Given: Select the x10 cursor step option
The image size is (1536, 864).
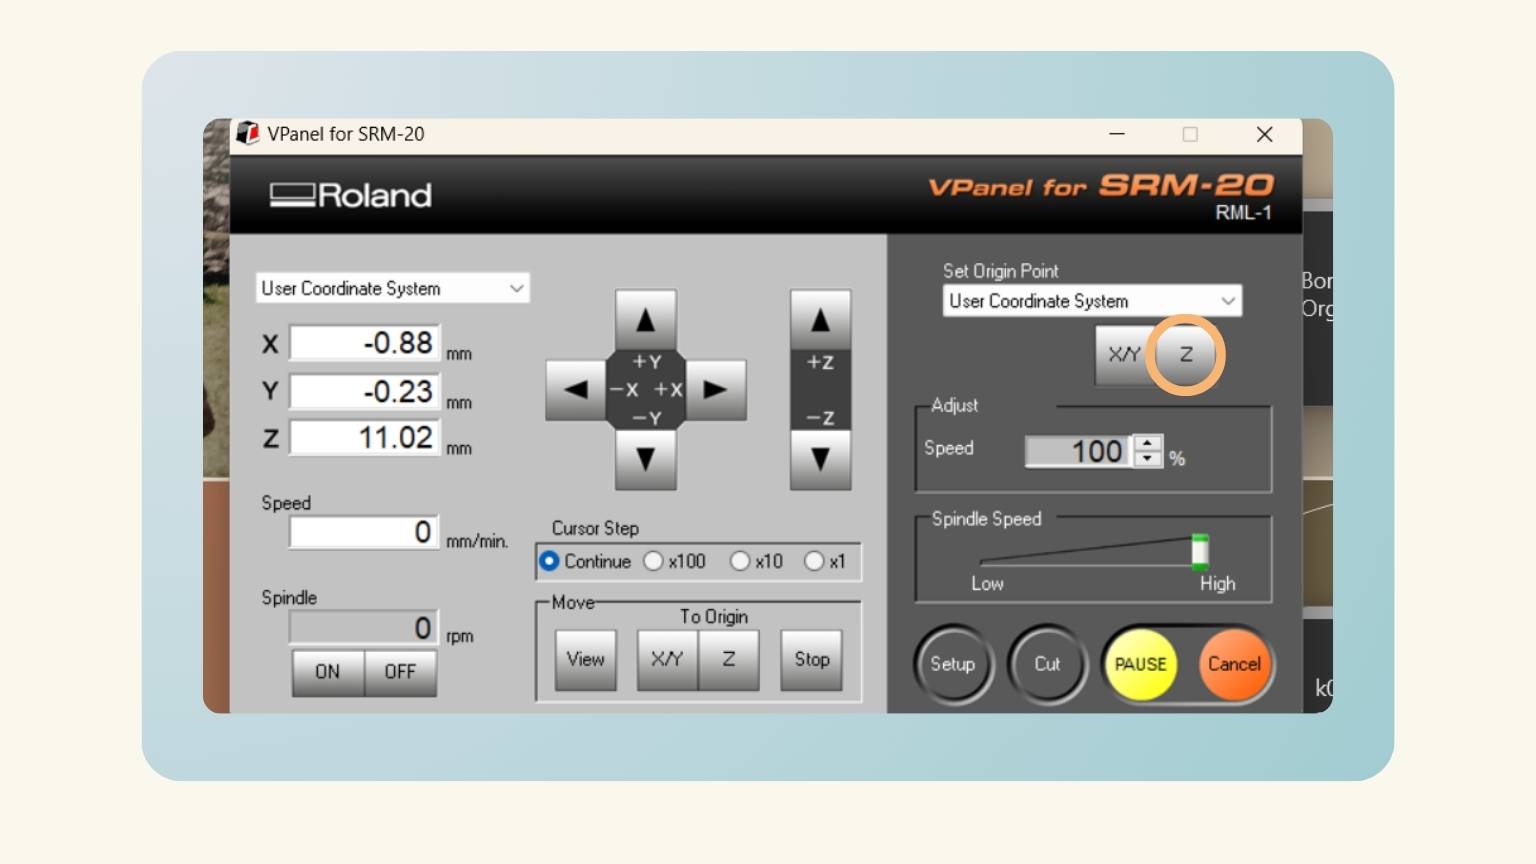Looking at the screenshot, I should pos(757,561).
